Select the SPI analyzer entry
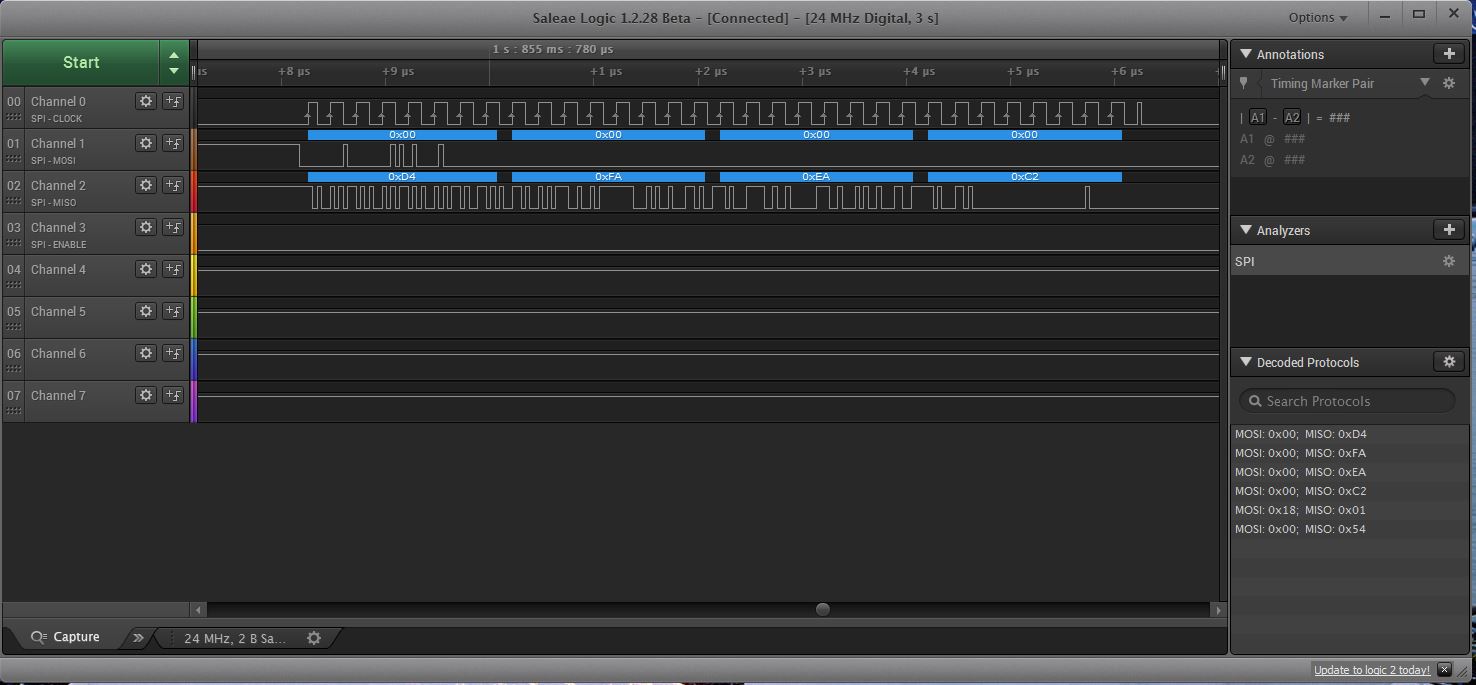 pos(1350,261)
